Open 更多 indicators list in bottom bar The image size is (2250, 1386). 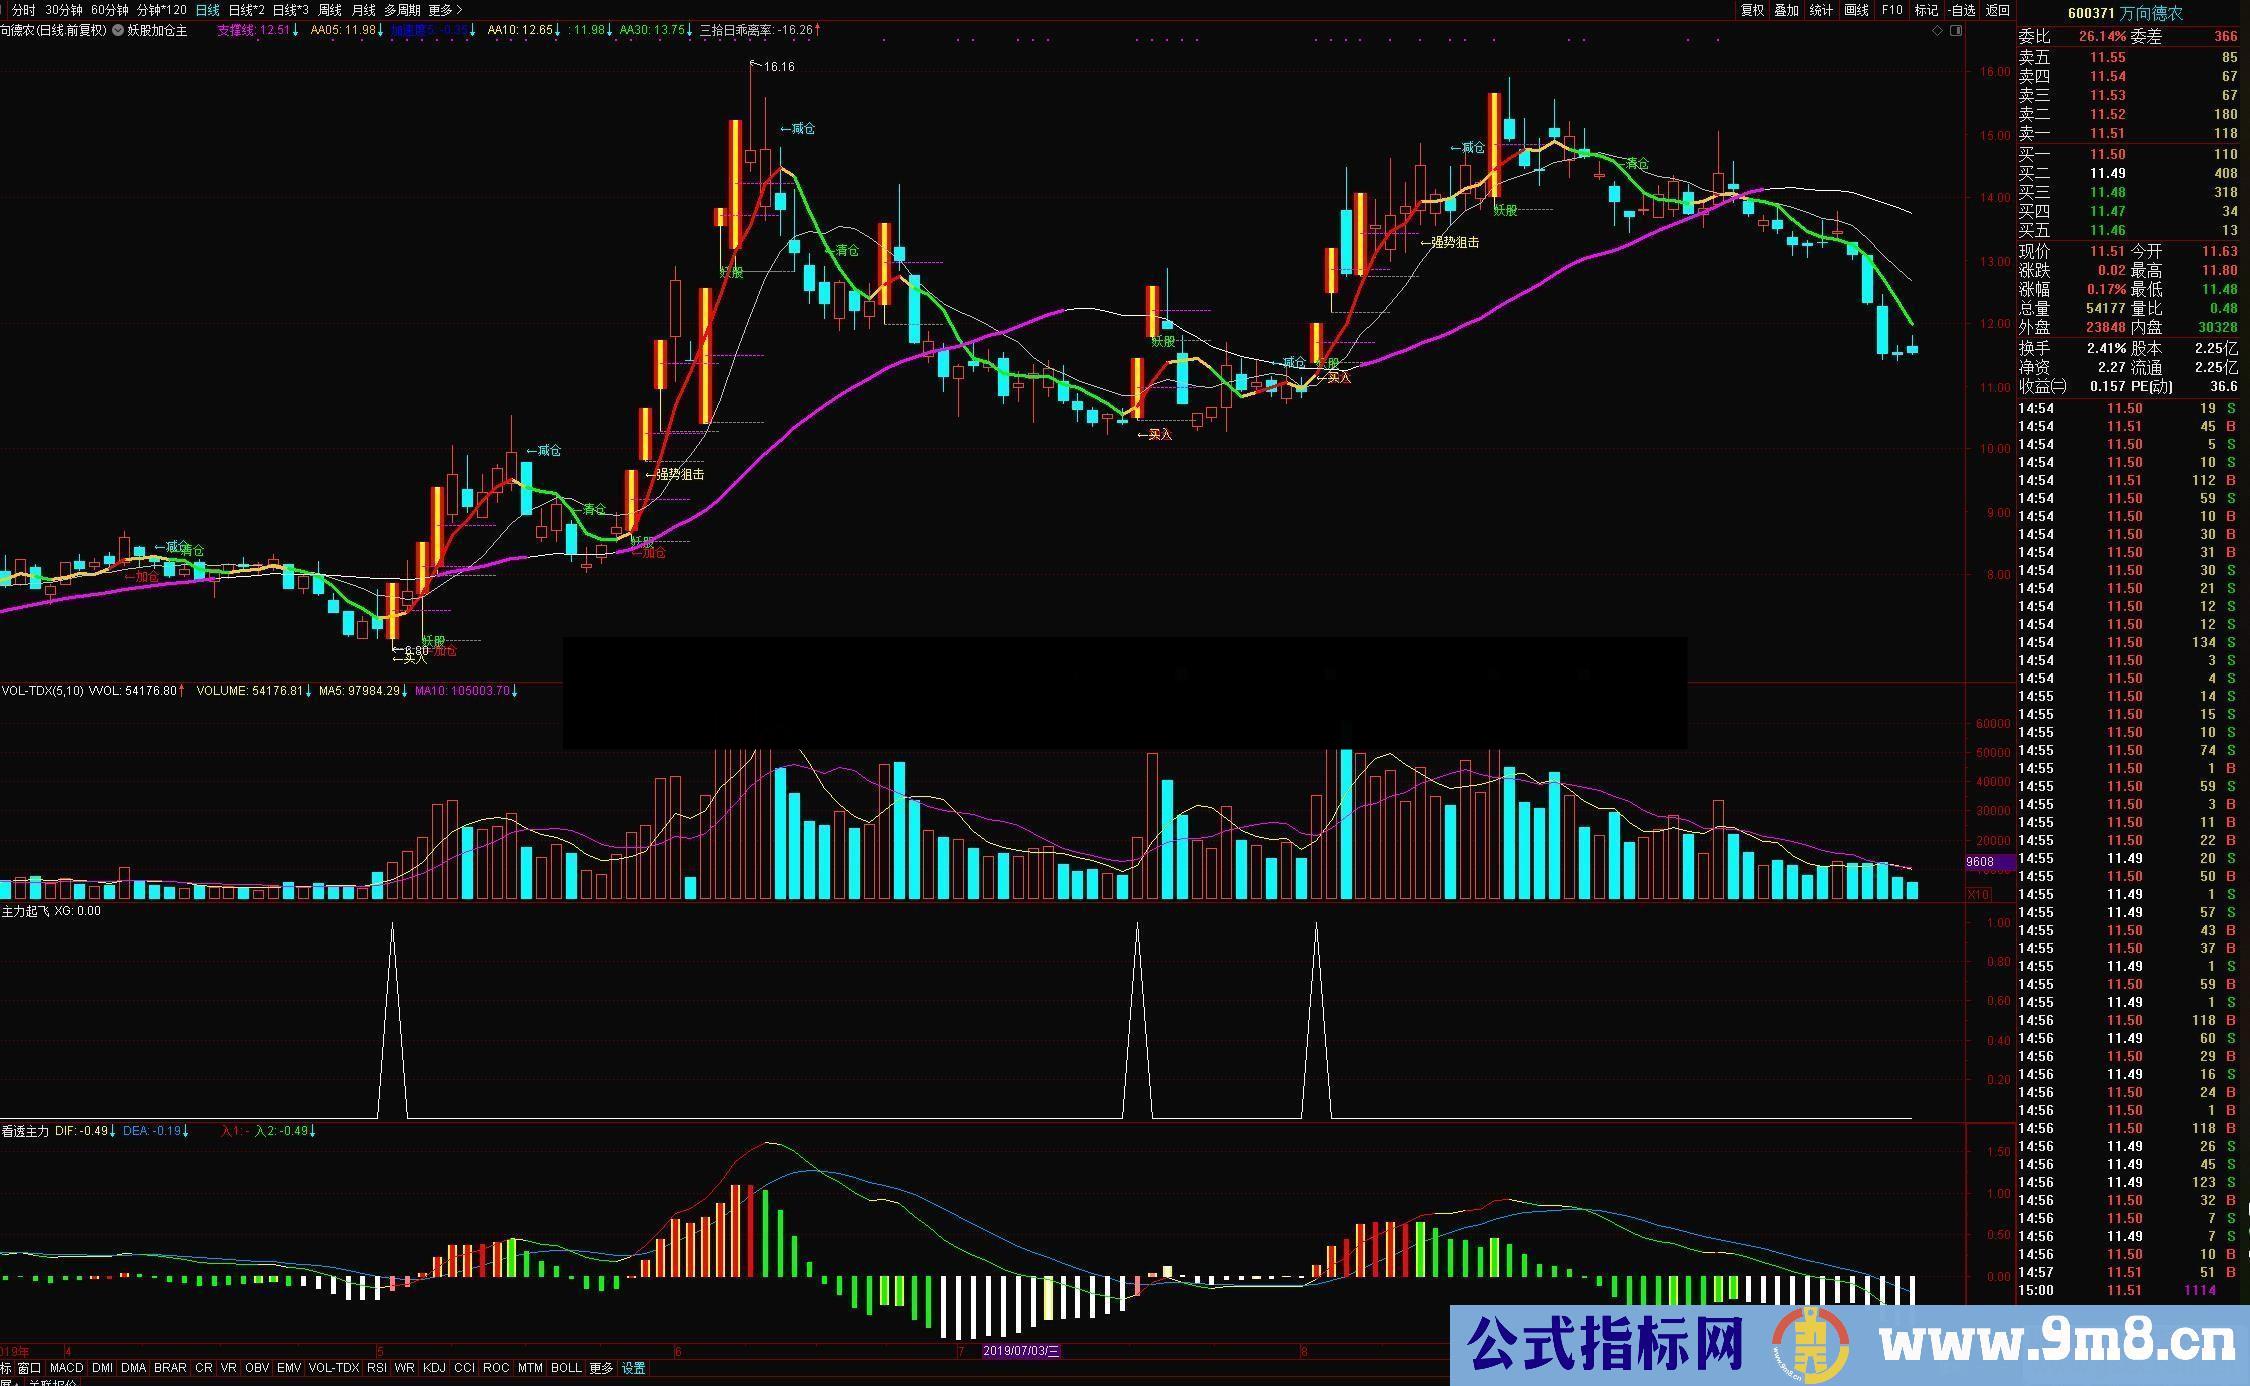[600, 1368]
